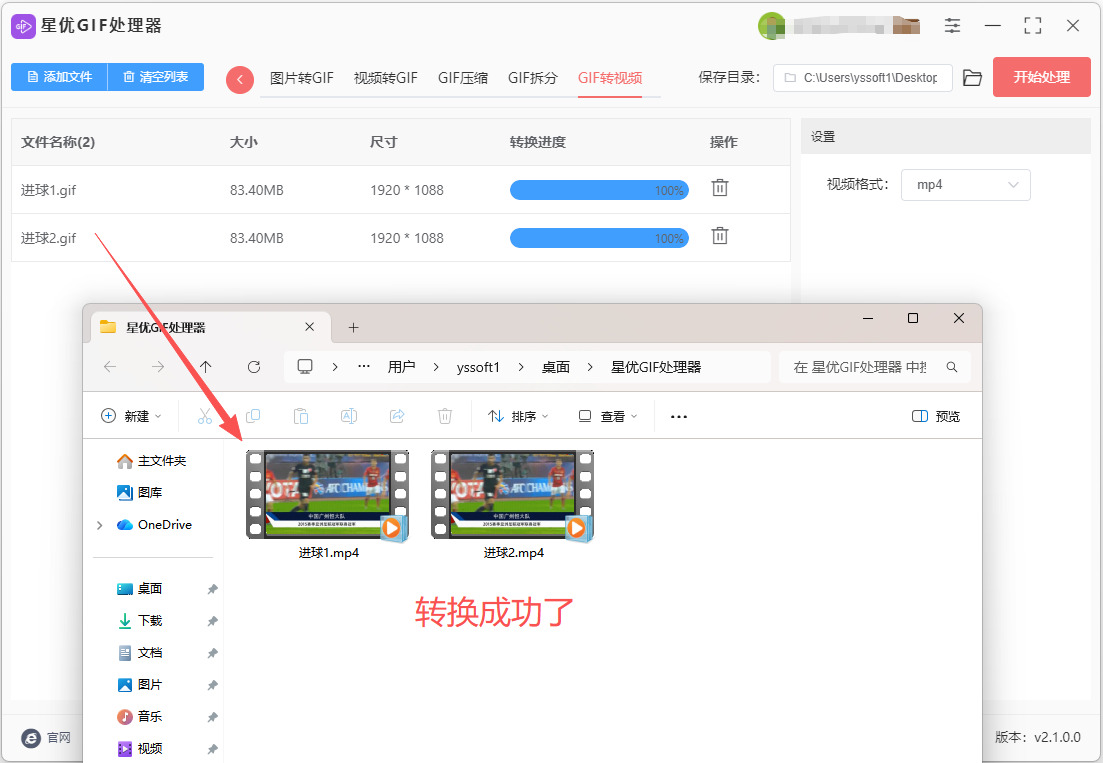Close the 星优GIF处理器 Explorer tab
Viewport: 1103px width, 763px height.
click(310, 327)
